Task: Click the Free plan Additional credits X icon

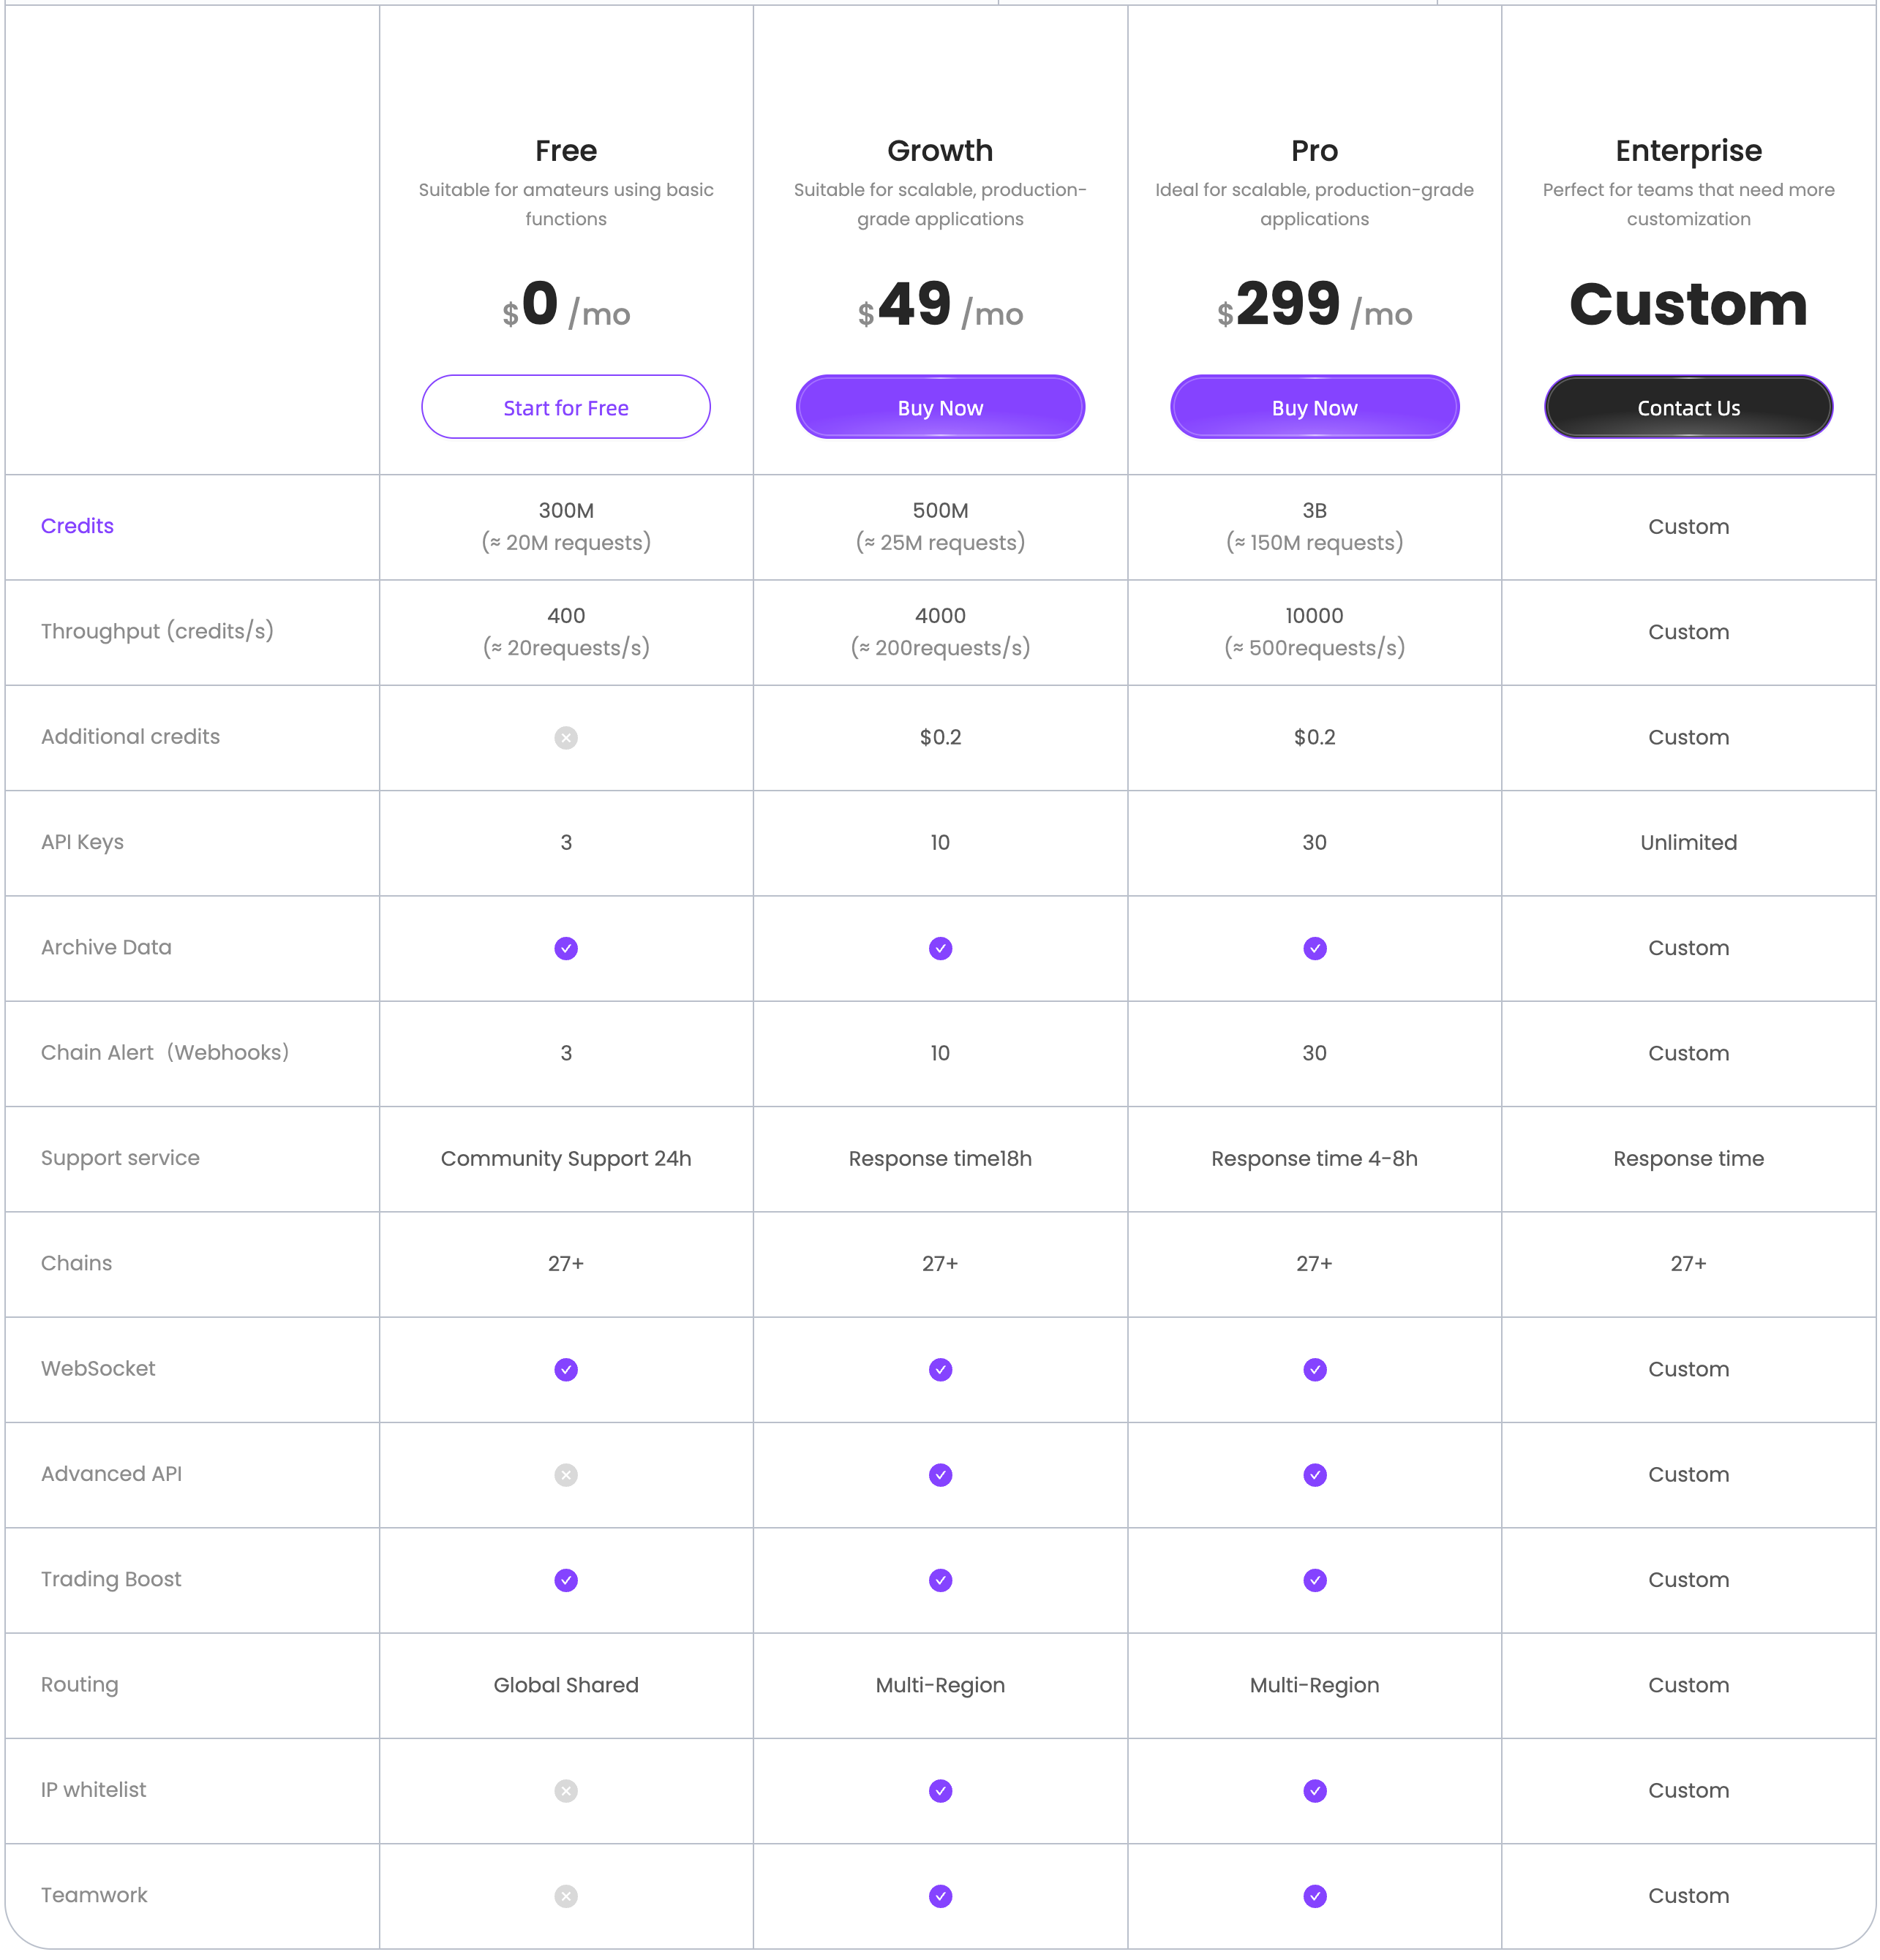Action: (x=566, y=738)
